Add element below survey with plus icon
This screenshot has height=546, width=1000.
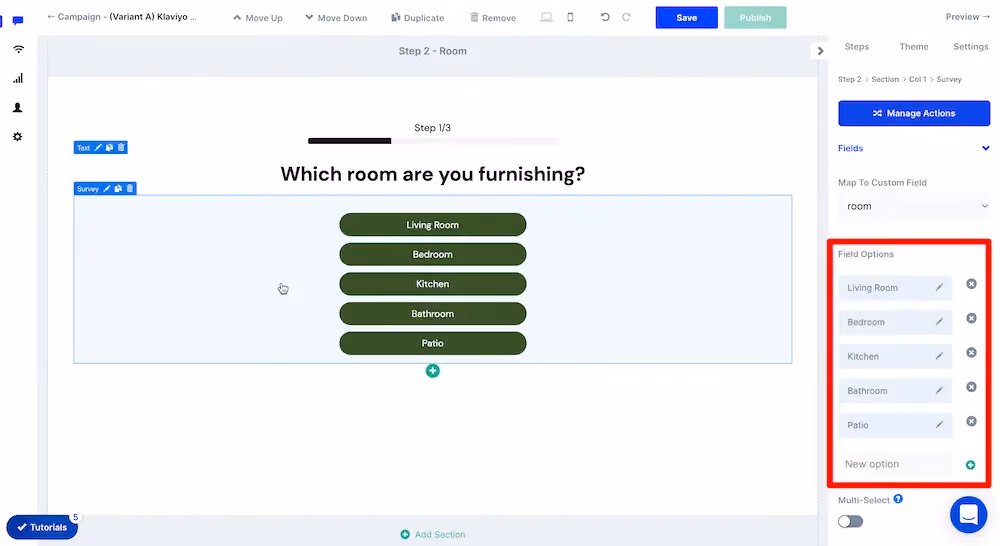(432, 371)
